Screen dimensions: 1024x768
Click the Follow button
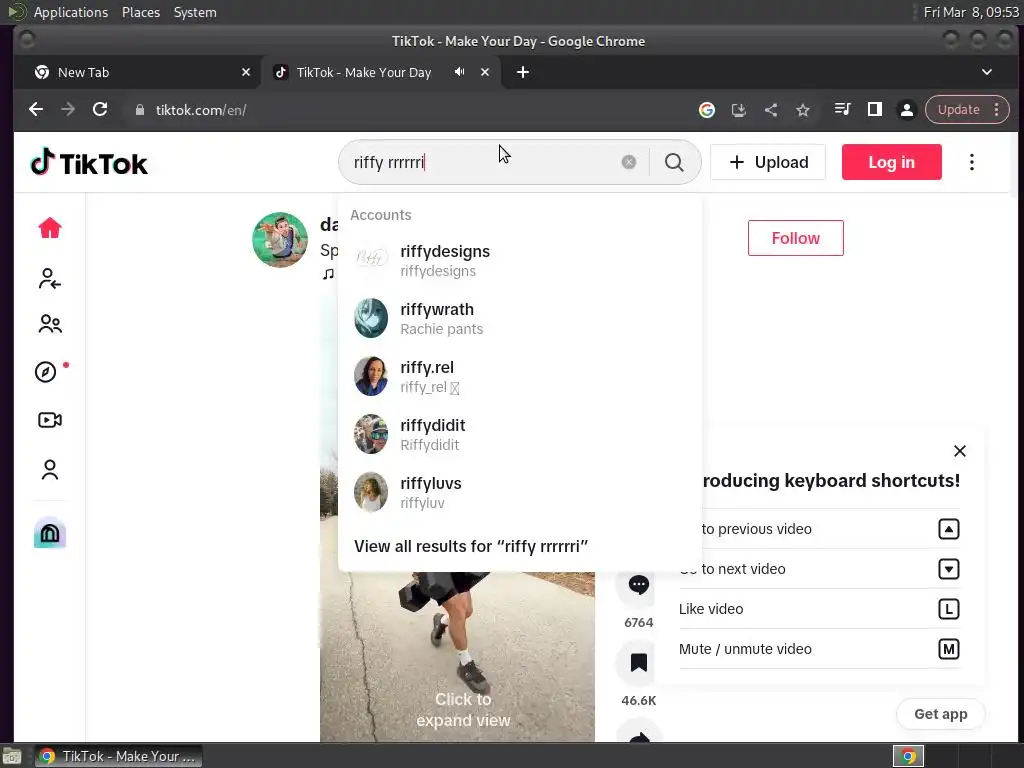pos(795,238)
